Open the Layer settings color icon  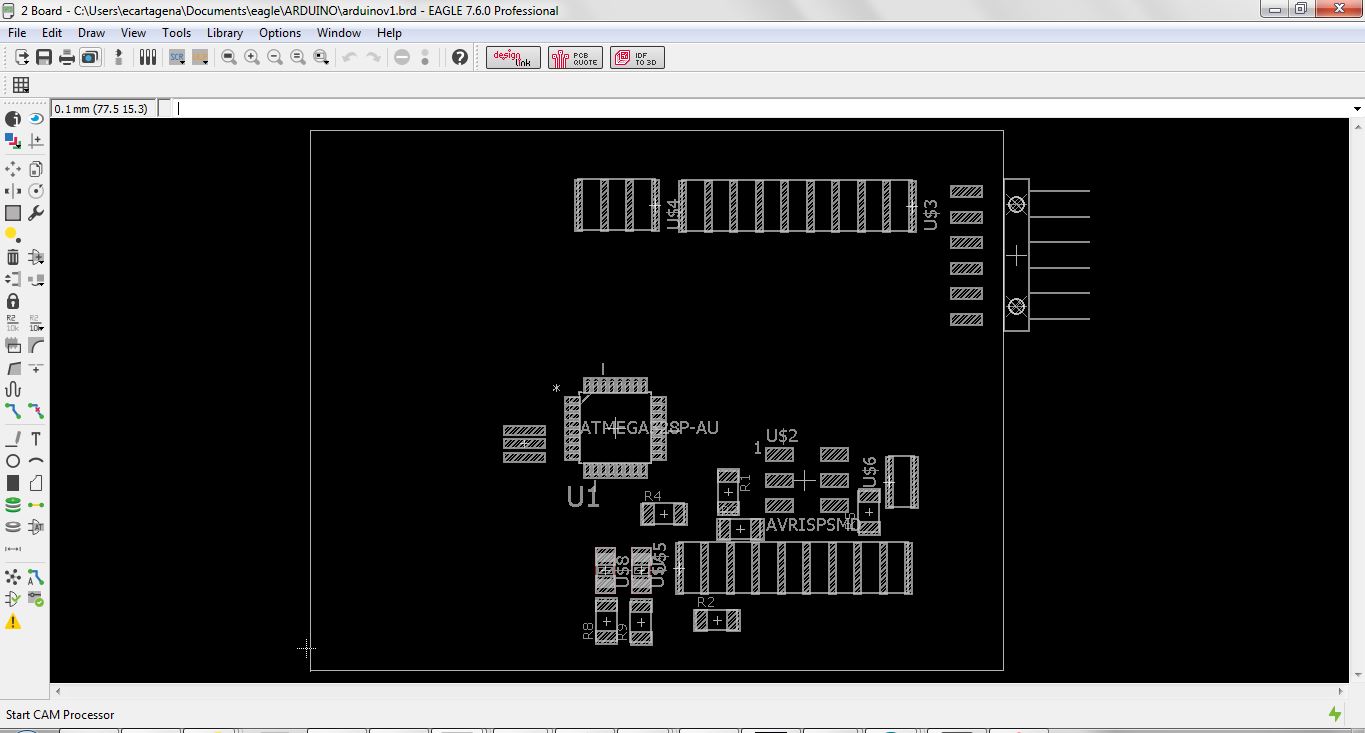13,141
